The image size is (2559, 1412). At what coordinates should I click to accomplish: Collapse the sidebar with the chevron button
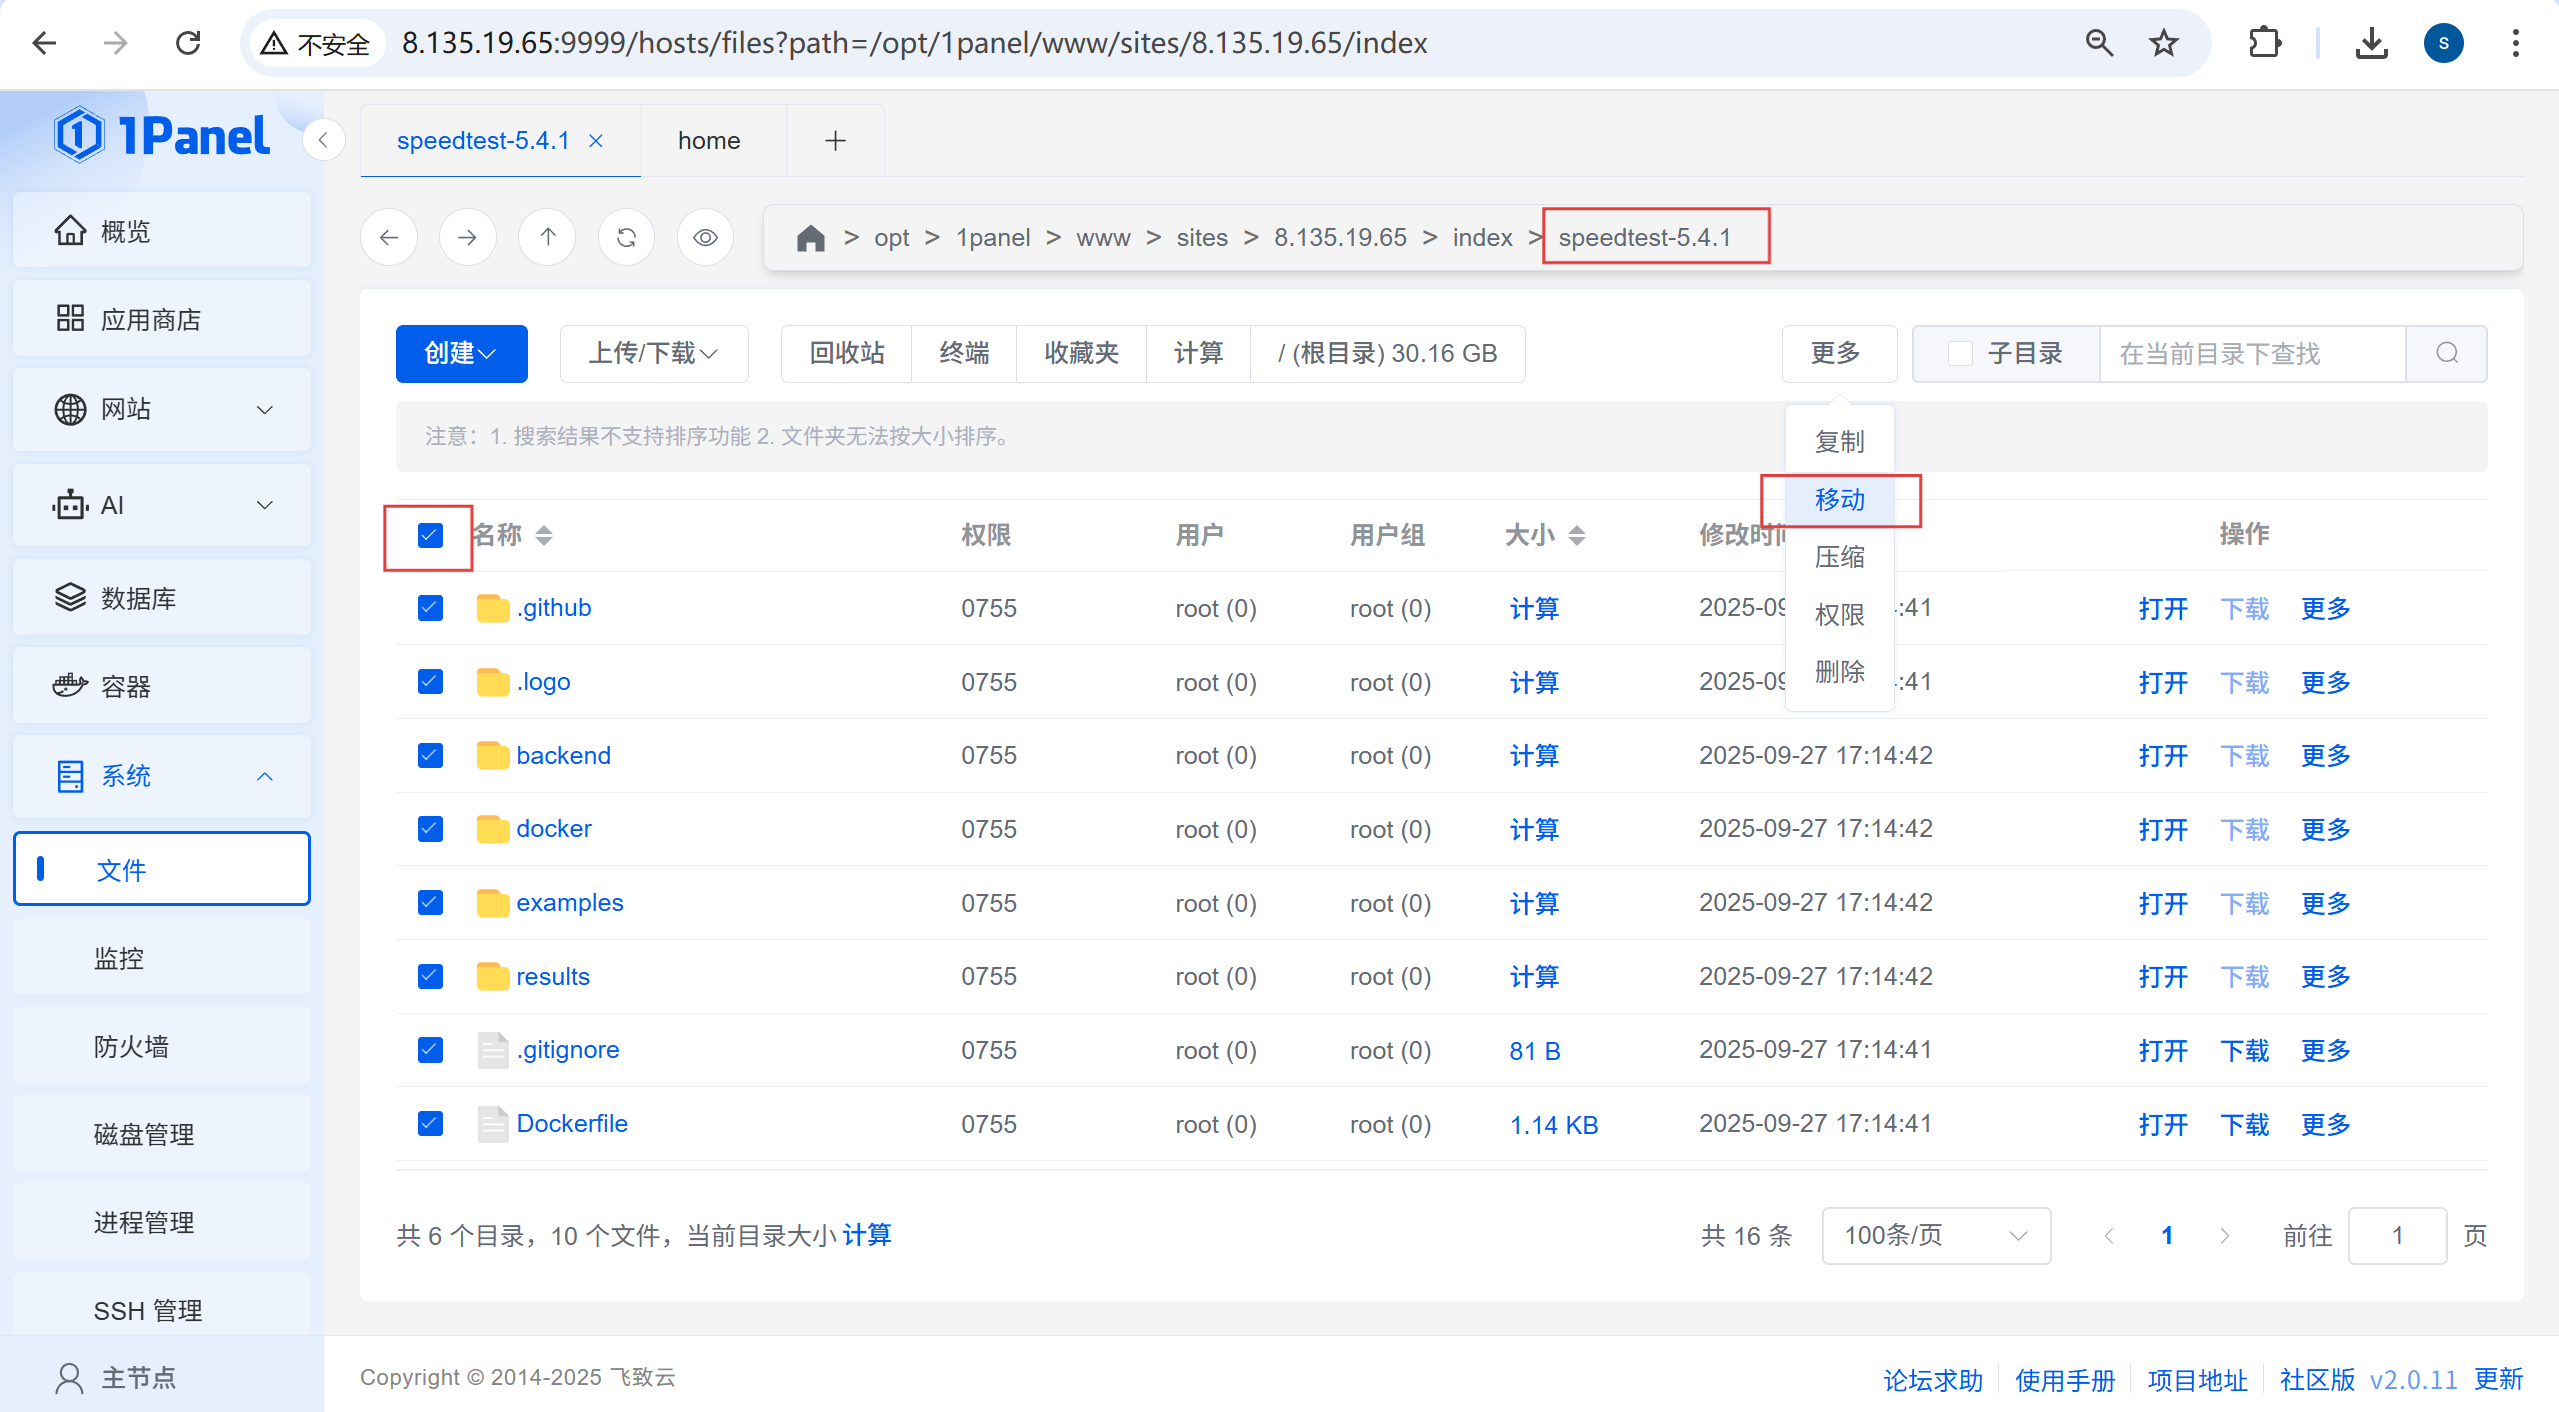[x=323, y=140]
